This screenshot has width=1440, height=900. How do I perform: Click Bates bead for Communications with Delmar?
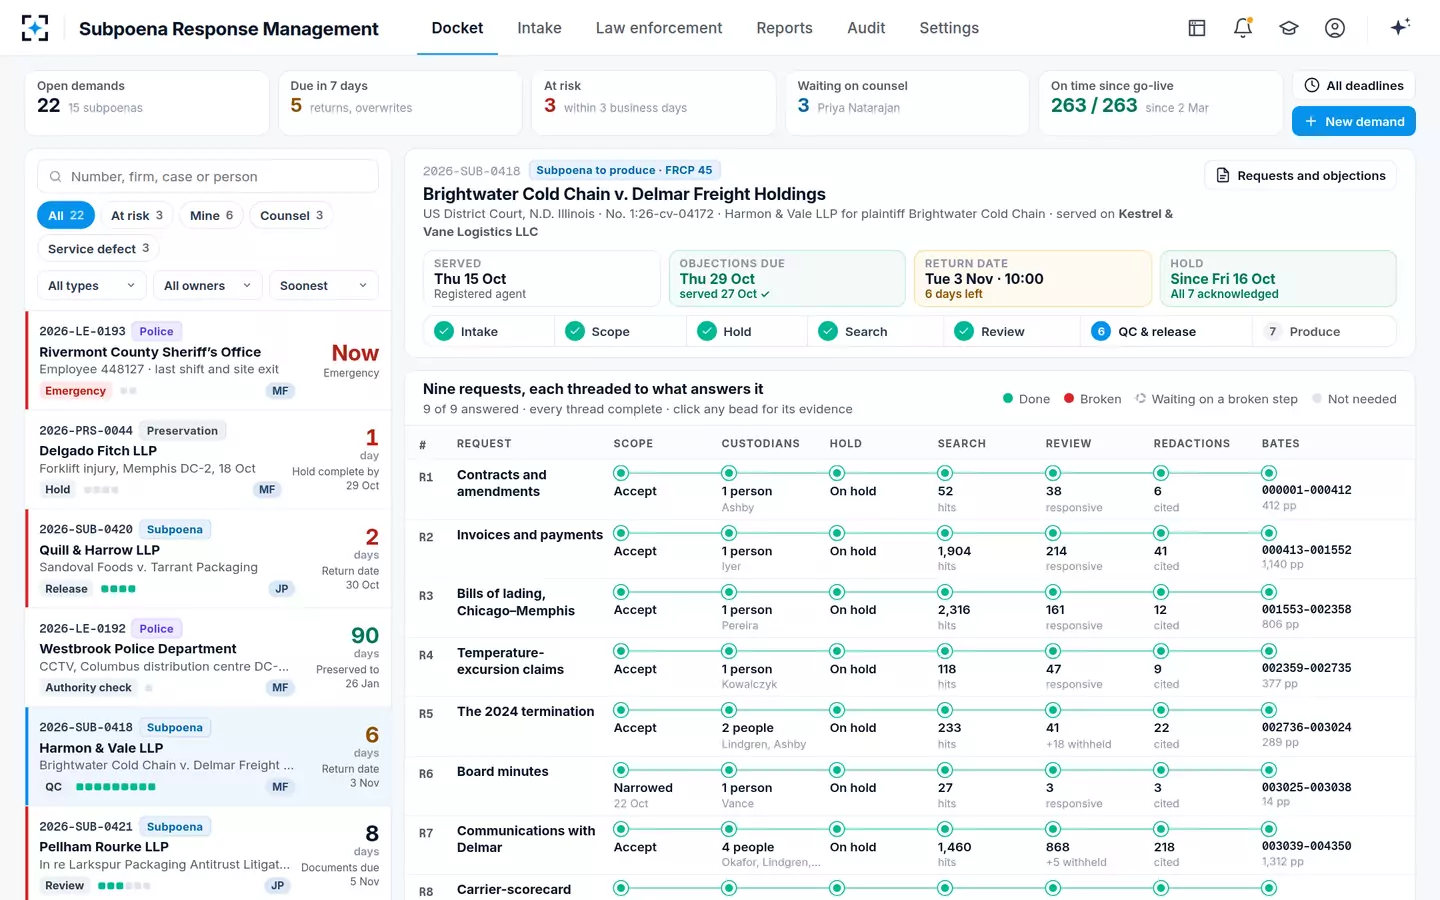click(x=1269, y=829)
